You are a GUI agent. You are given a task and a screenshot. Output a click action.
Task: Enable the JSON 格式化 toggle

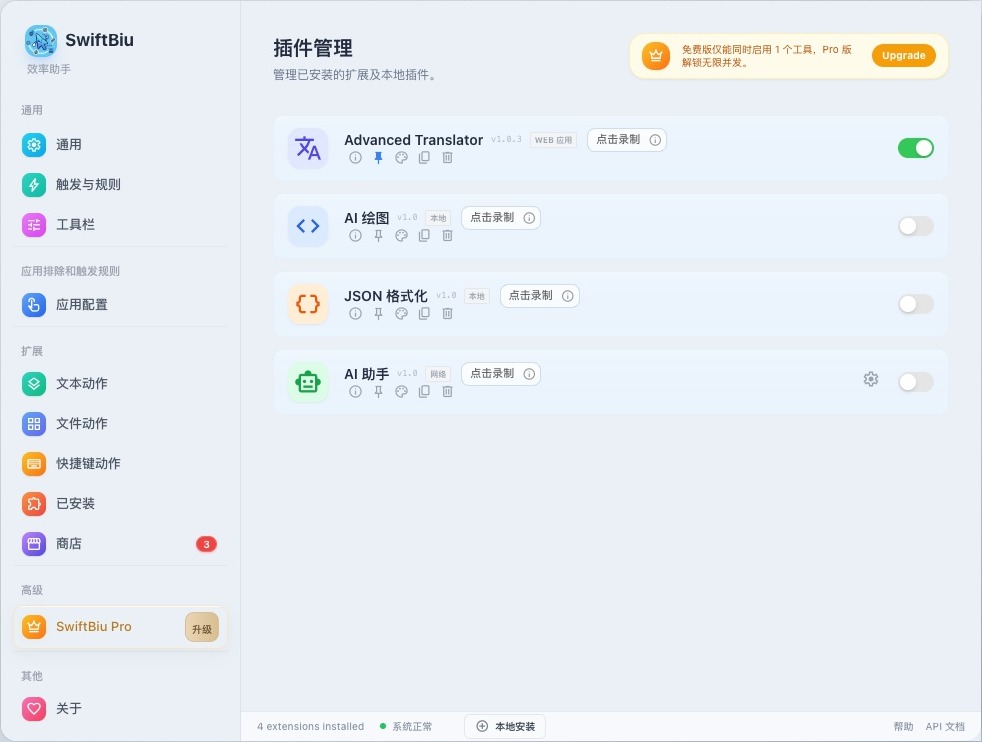[916, 304]
